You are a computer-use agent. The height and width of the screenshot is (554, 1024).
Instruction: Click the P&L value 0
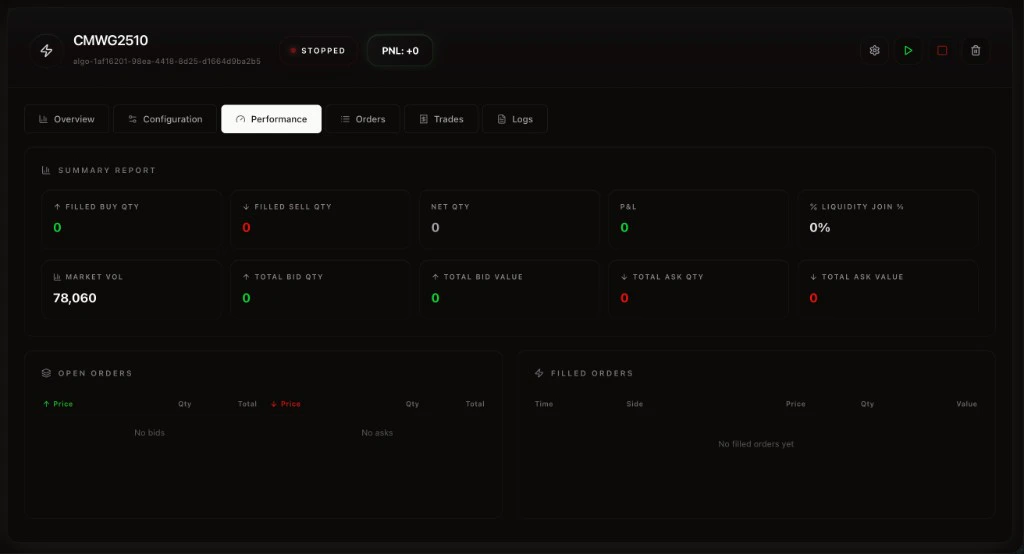click(624, 227)
